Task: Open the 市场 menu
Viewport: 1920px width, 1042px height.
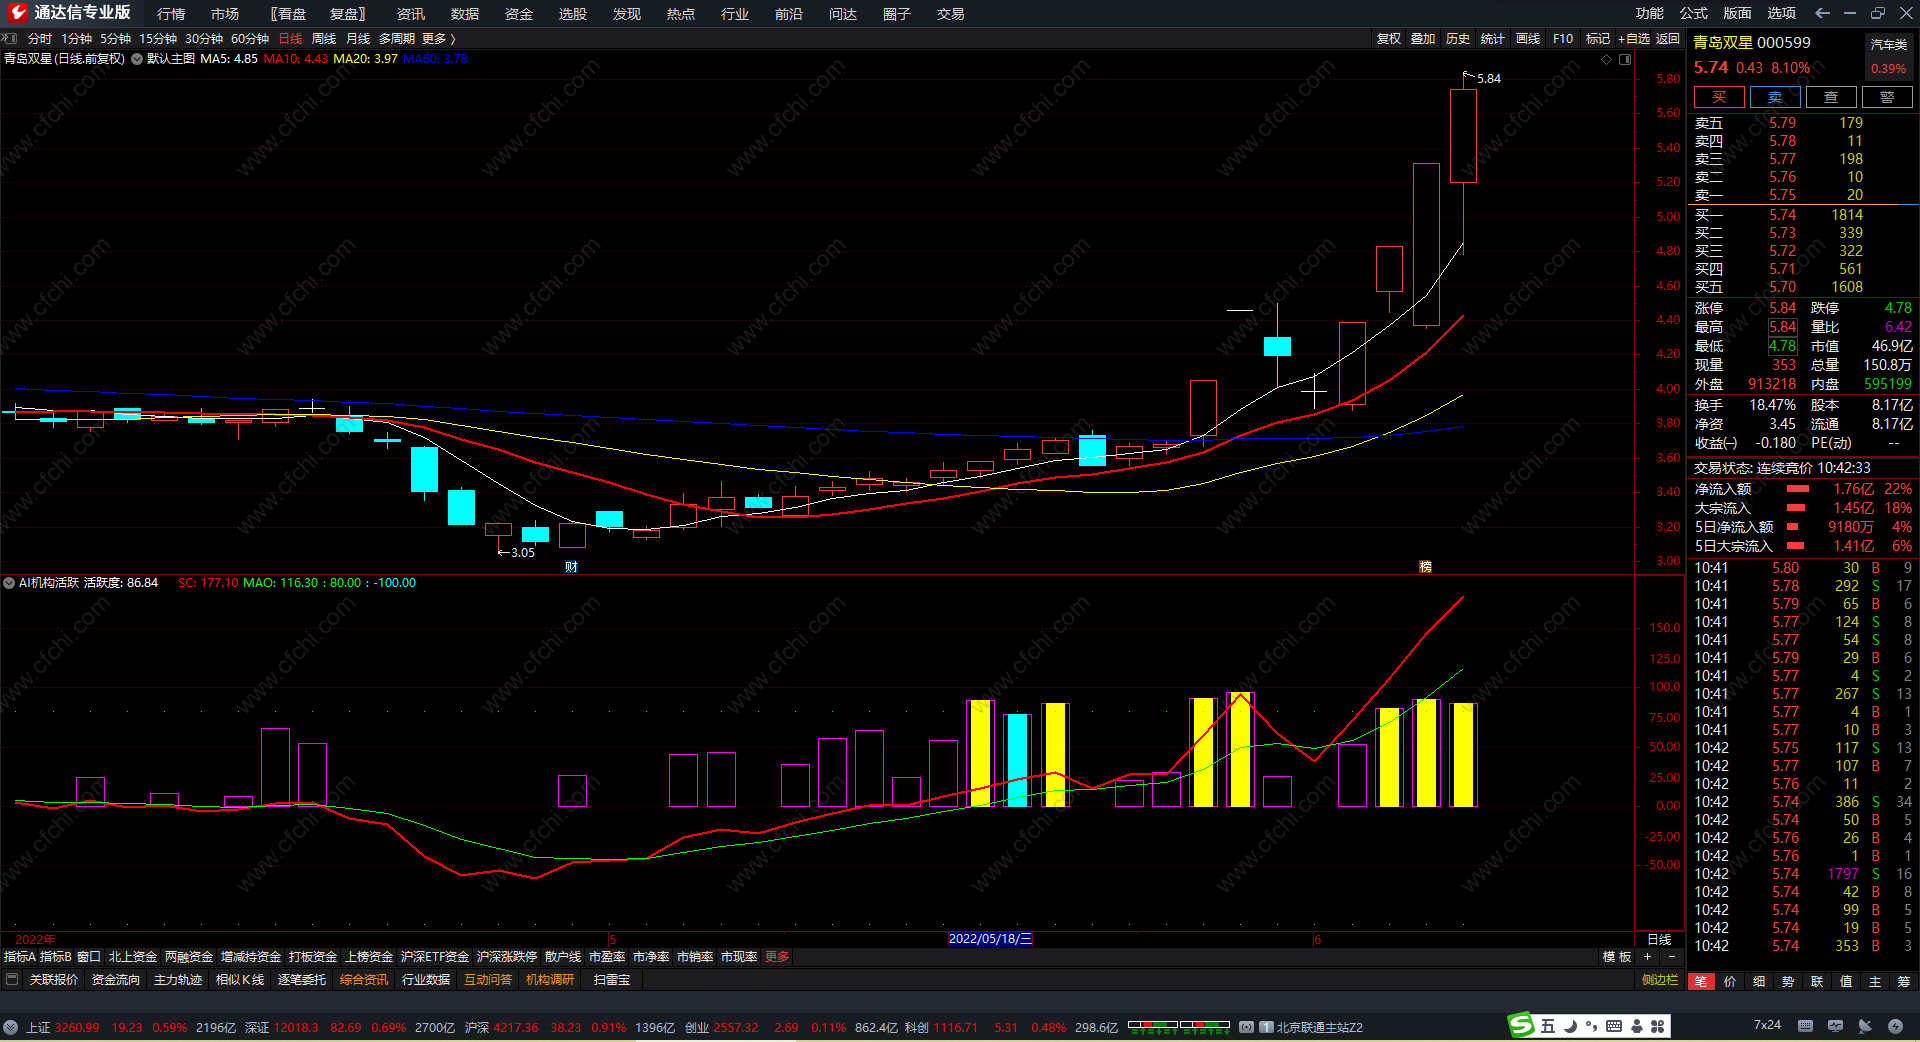Action: [x=225, y=14]
